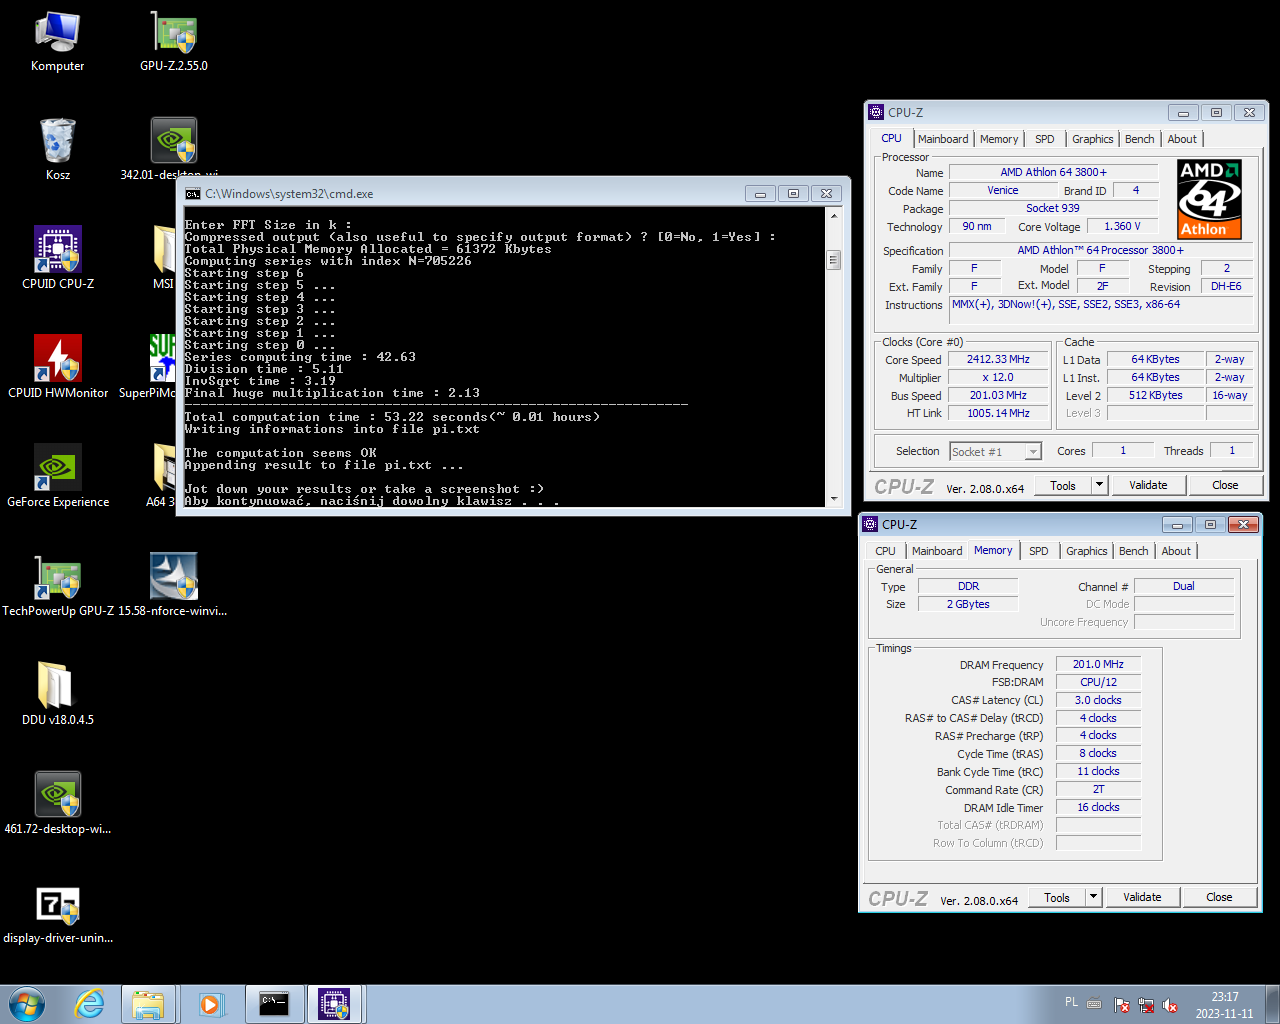Click the cmd.exe vertical scrollbar thumb
The height and width of the screenshot is (1024, 1280).
coord(834,260)
